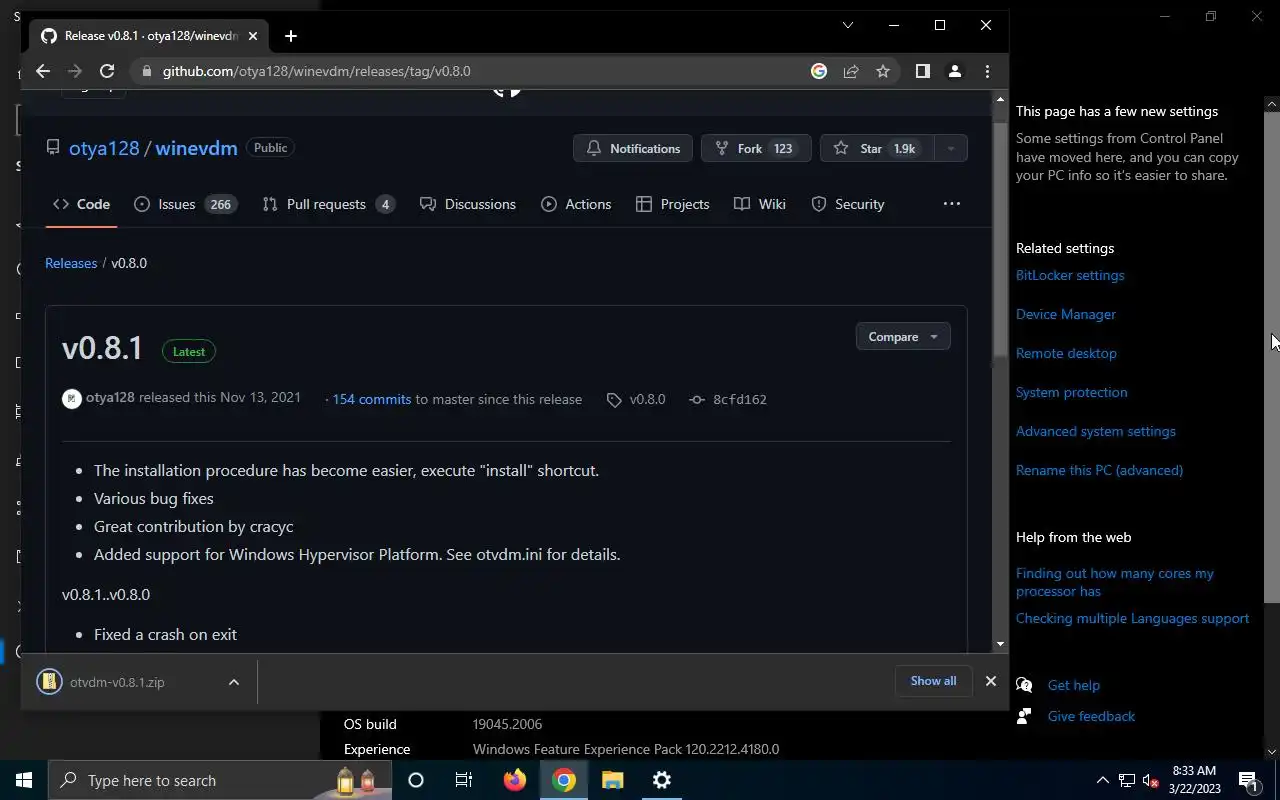Open otya128 author avatar
This screenshot has height=800, width=1280.
(72, 399)
